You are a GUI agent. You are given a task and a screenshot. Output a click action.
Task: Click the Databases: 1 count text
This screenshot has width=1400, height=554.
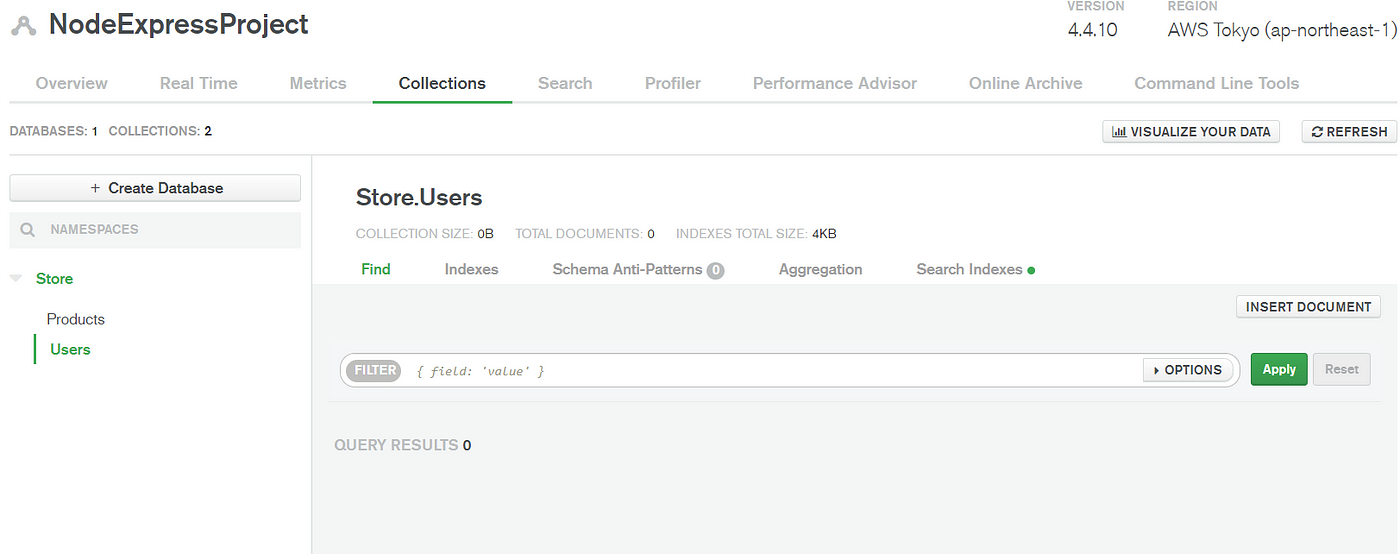click(54, 131)
